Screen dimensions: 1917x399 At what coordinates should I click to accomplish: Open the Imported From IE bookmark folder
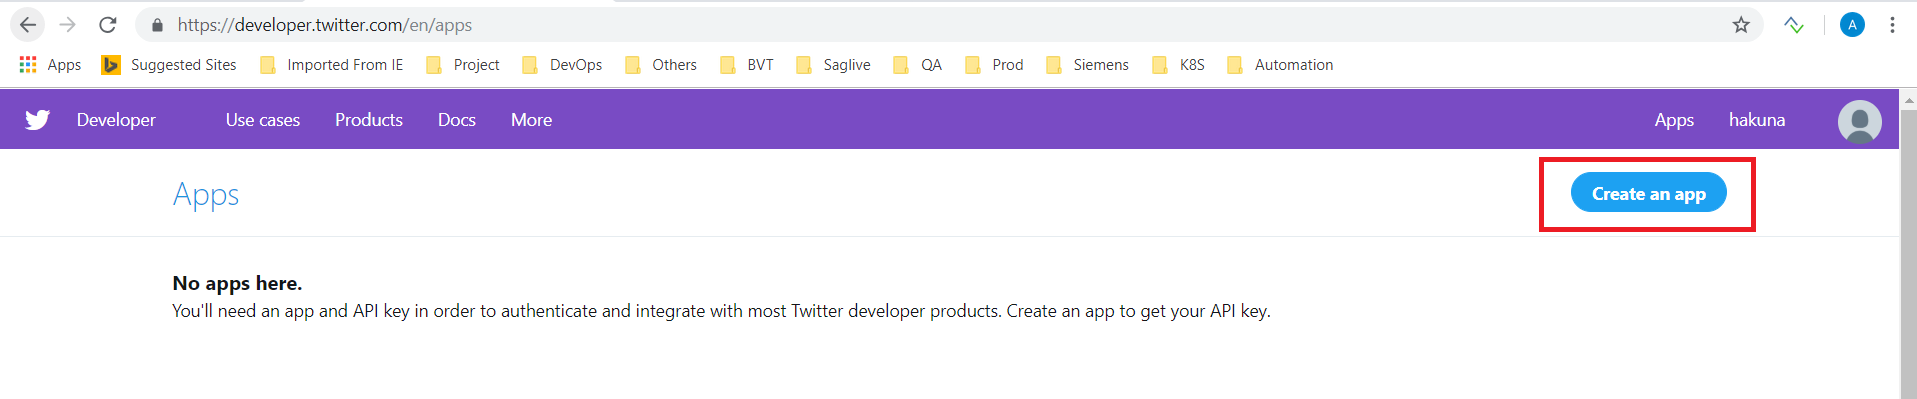click(331, 65)
